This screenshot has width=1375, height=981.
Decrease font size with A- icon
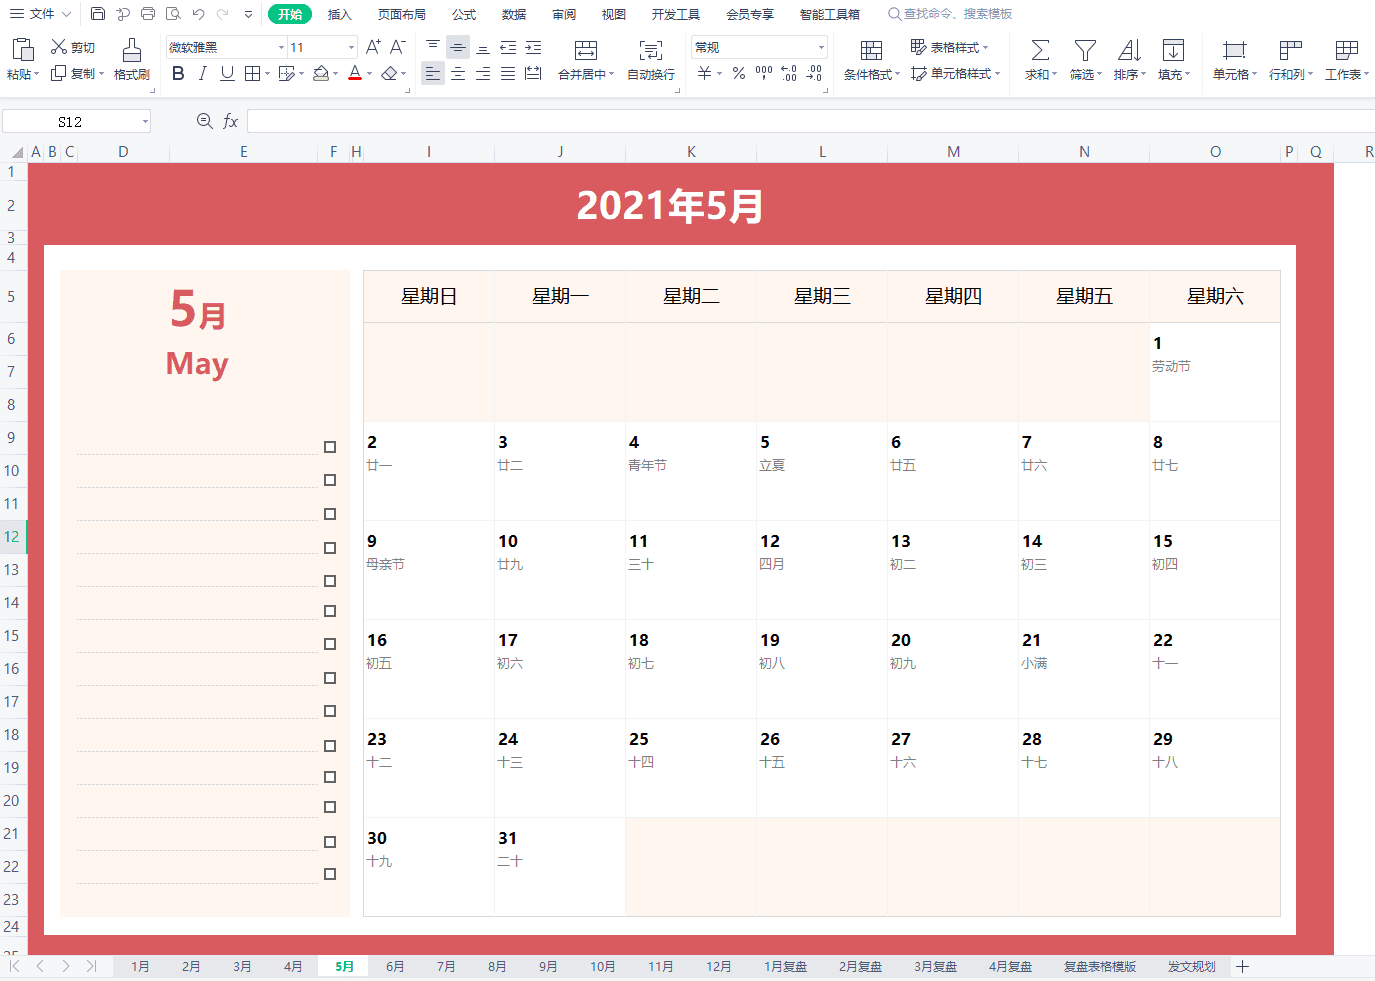tap(397, 47)
